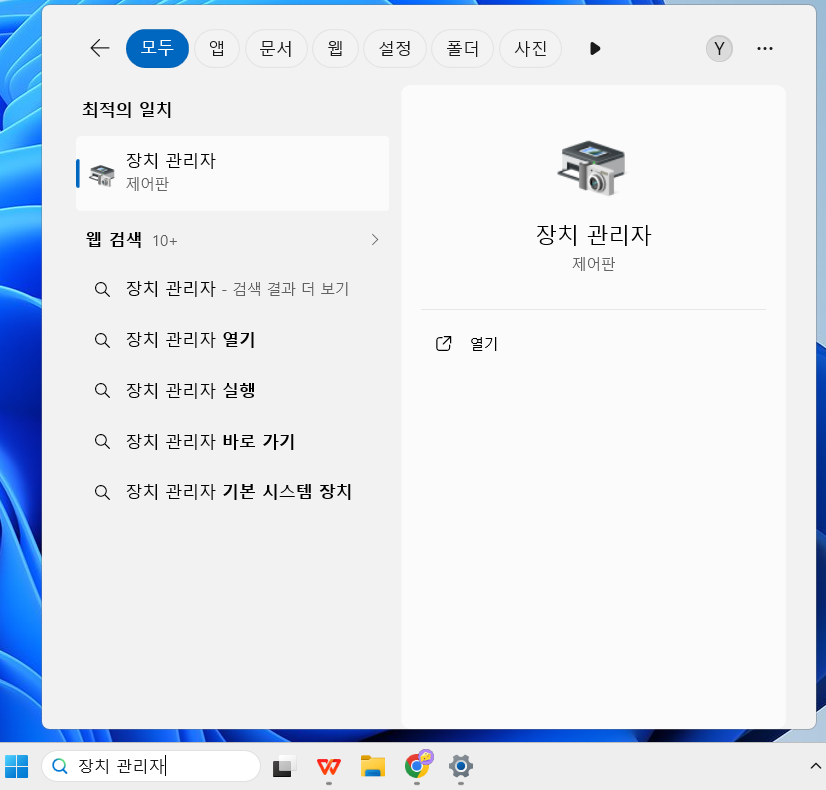
Task: Click the Start button on the taskbar
Action: 15,766
